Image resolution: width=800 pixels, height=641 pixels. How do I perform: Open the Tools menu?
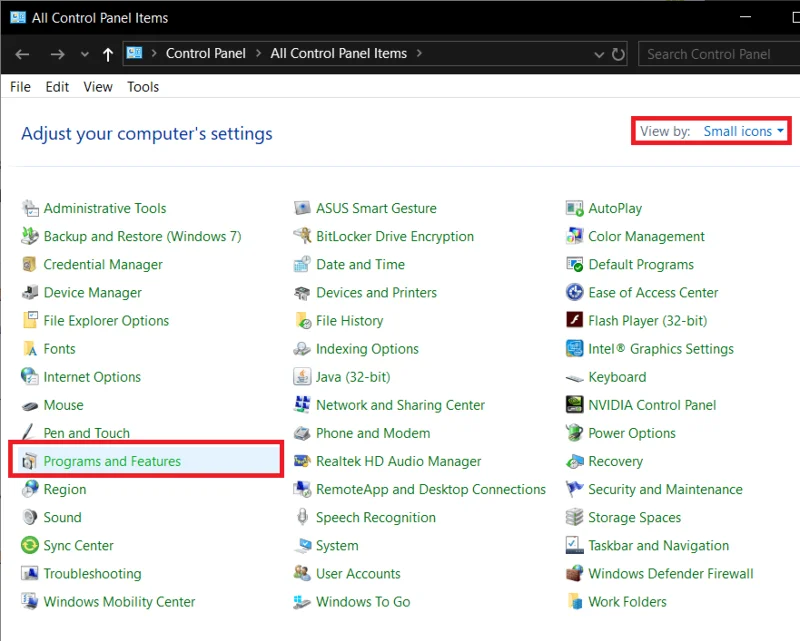coord(143,87)
